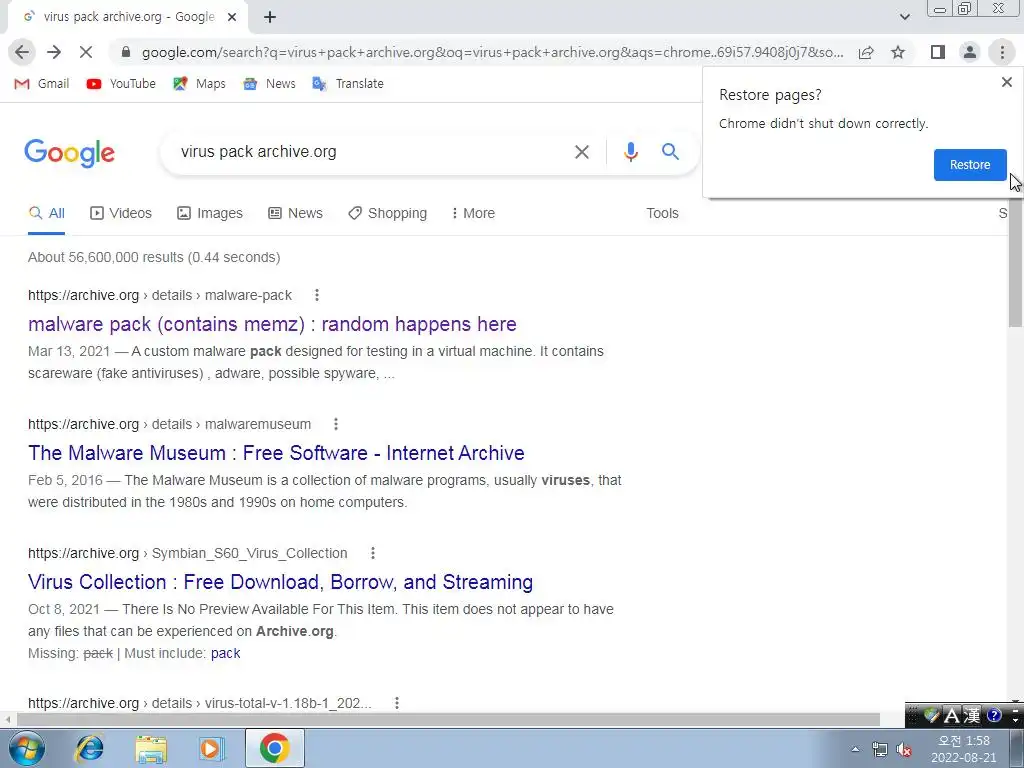Click the Restore button
This screenshot has height=768, width=1024.
tap(970, 165)
